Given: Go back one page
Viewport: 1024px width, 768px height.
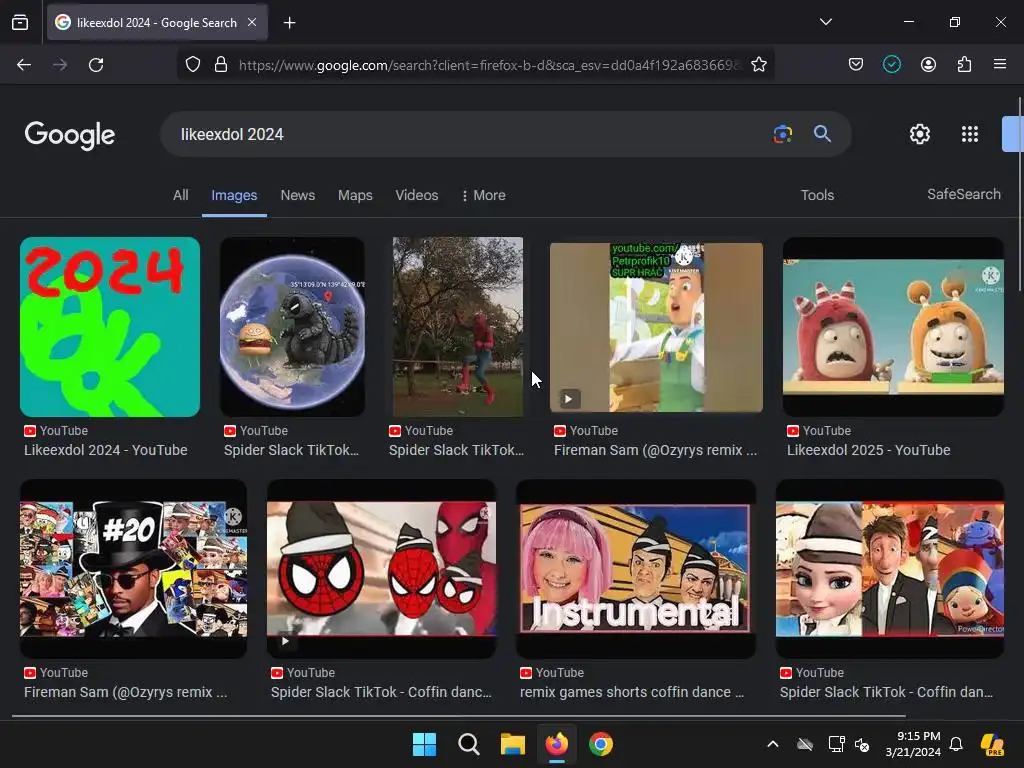Looking at the screenshot, I should click(24, 65).
